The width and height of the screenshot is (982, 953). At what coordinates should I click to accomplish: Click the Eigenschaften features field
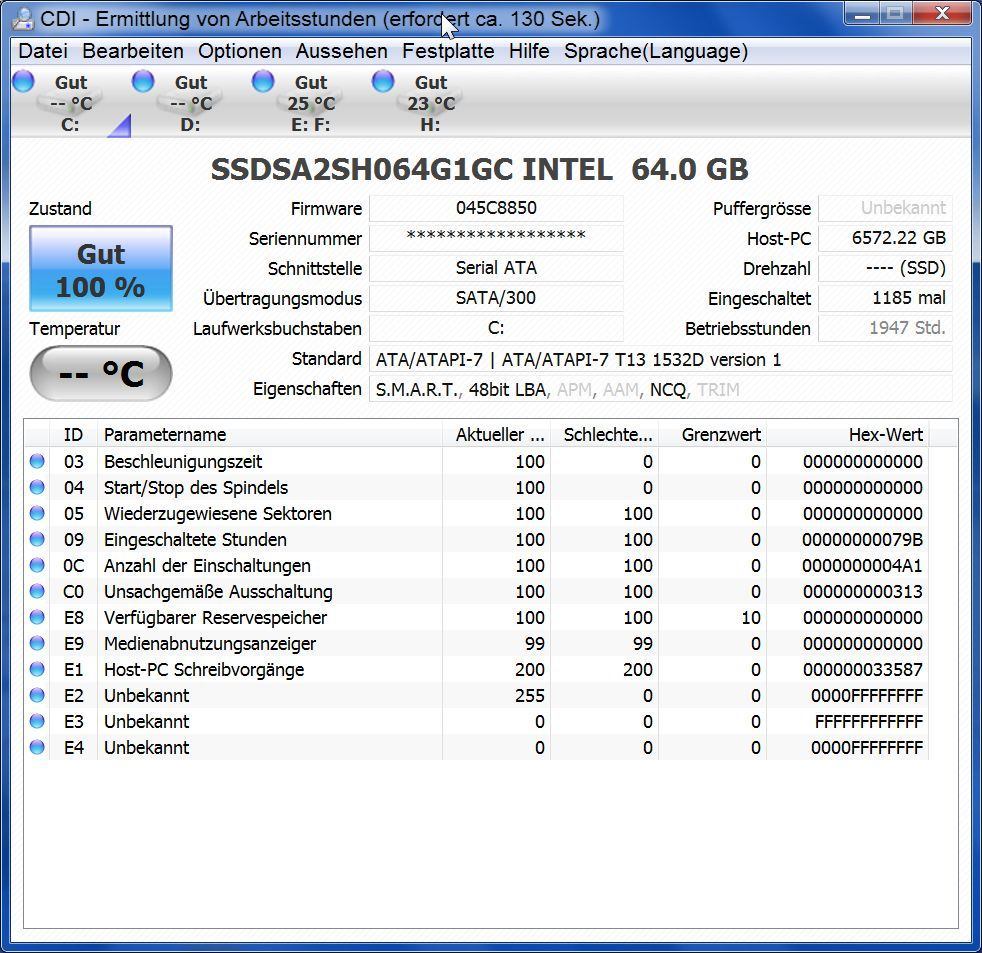pos(661,389)
